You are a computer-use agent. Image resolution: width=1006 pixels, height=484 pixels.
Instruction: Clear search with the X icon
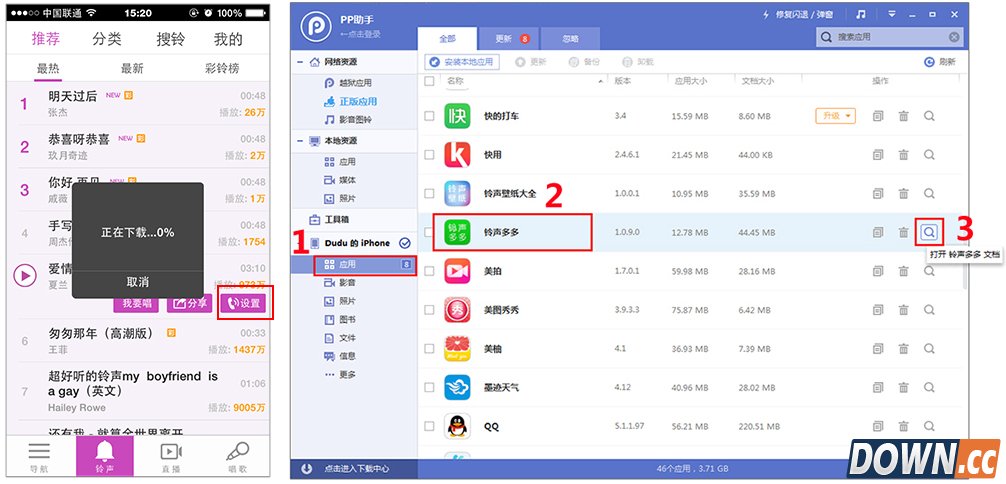(x=954, y=37)
